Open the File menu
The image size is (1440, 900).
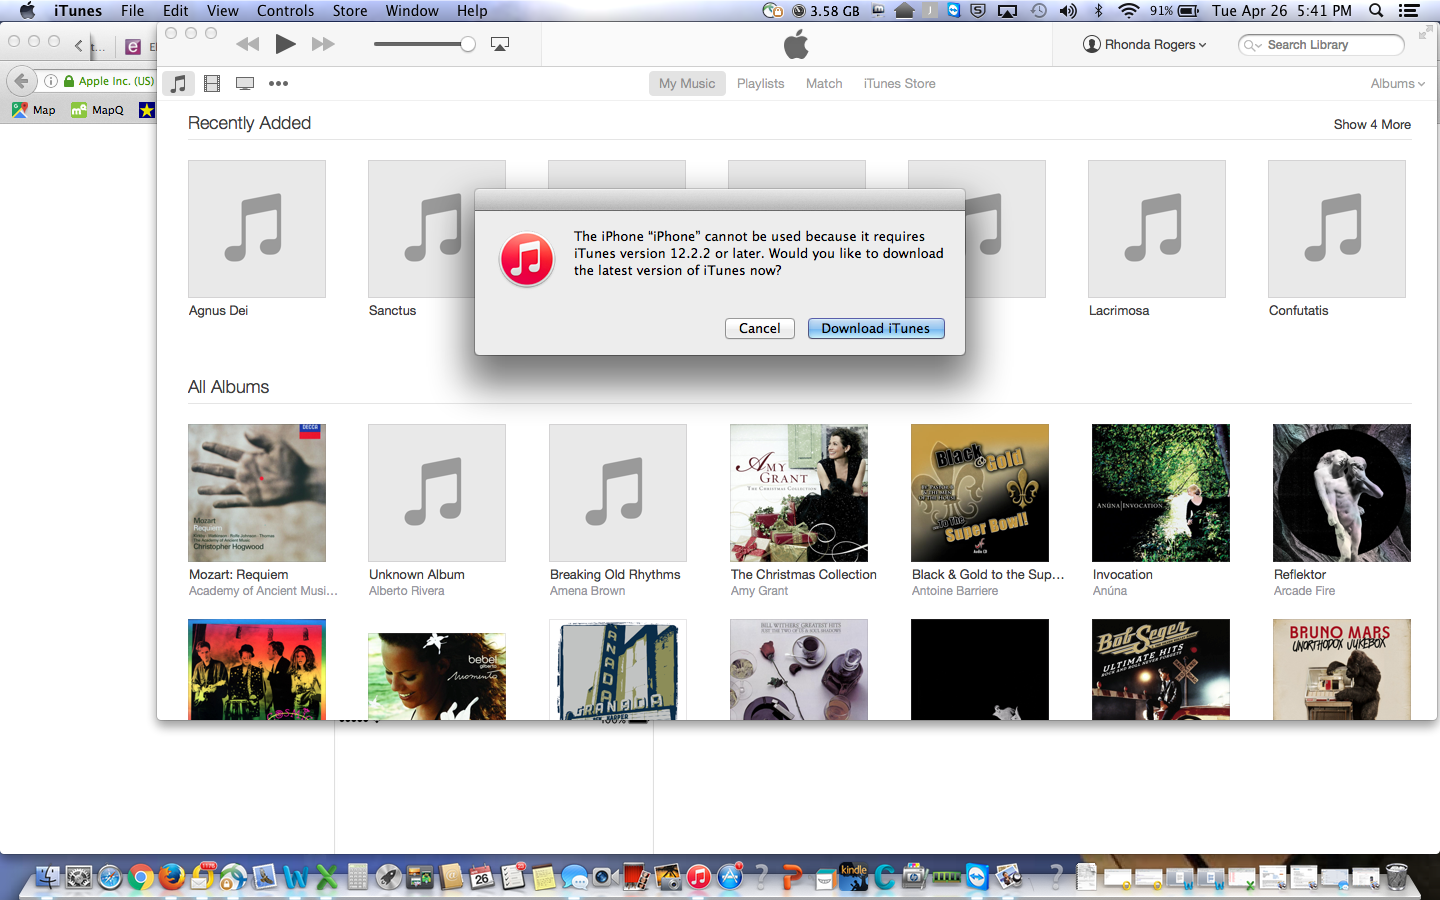click(132, 11)
